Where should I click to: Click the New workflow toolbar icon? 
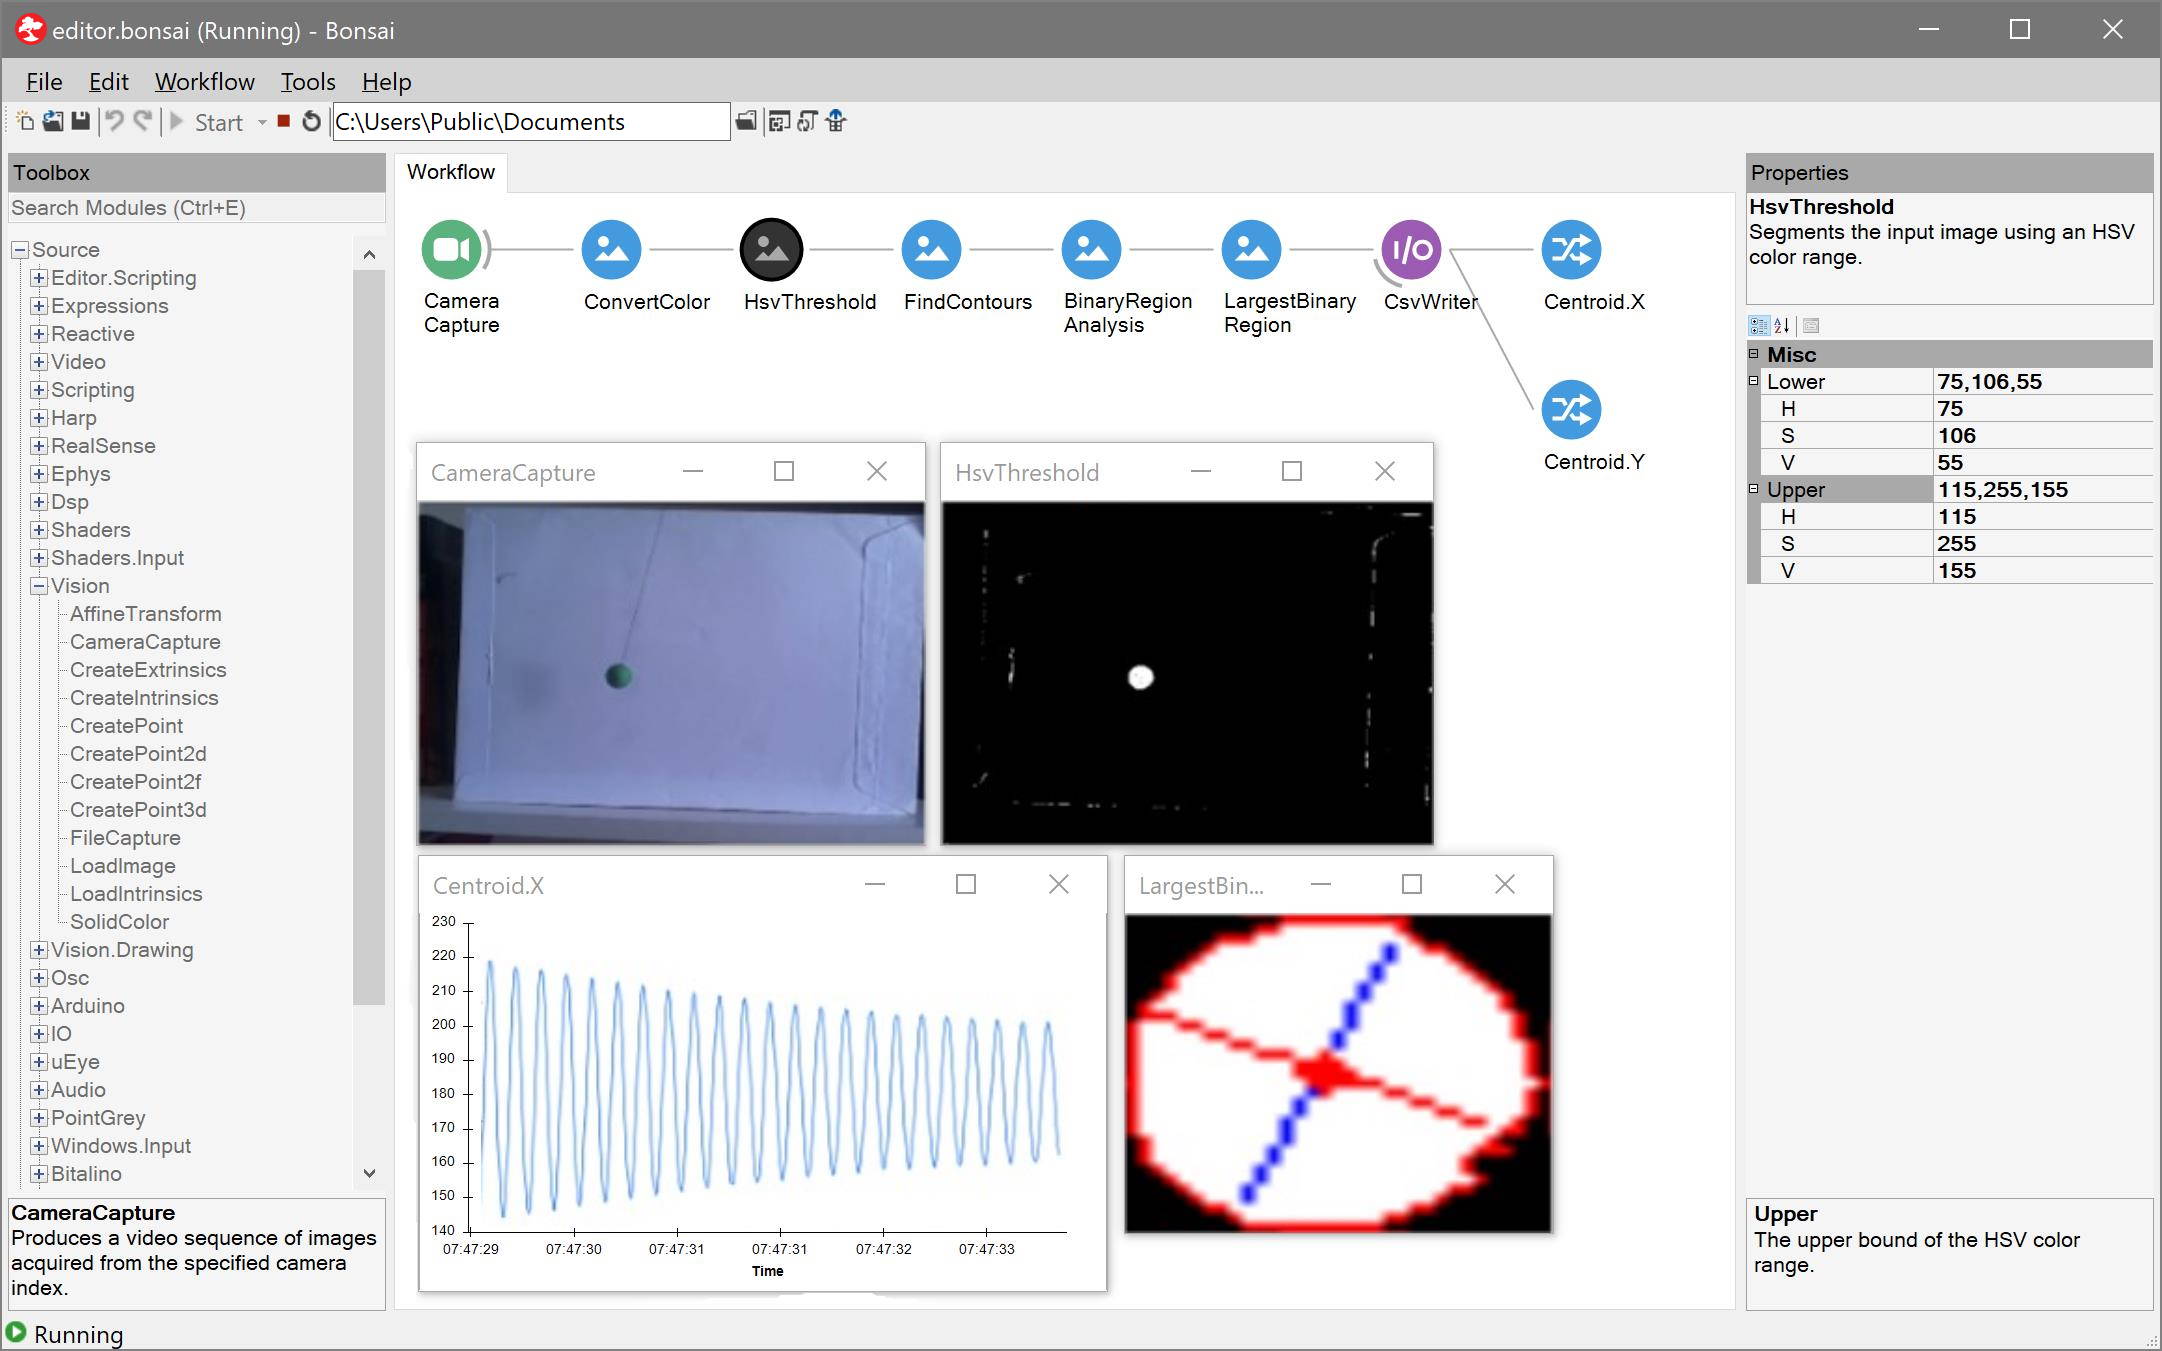25,122
